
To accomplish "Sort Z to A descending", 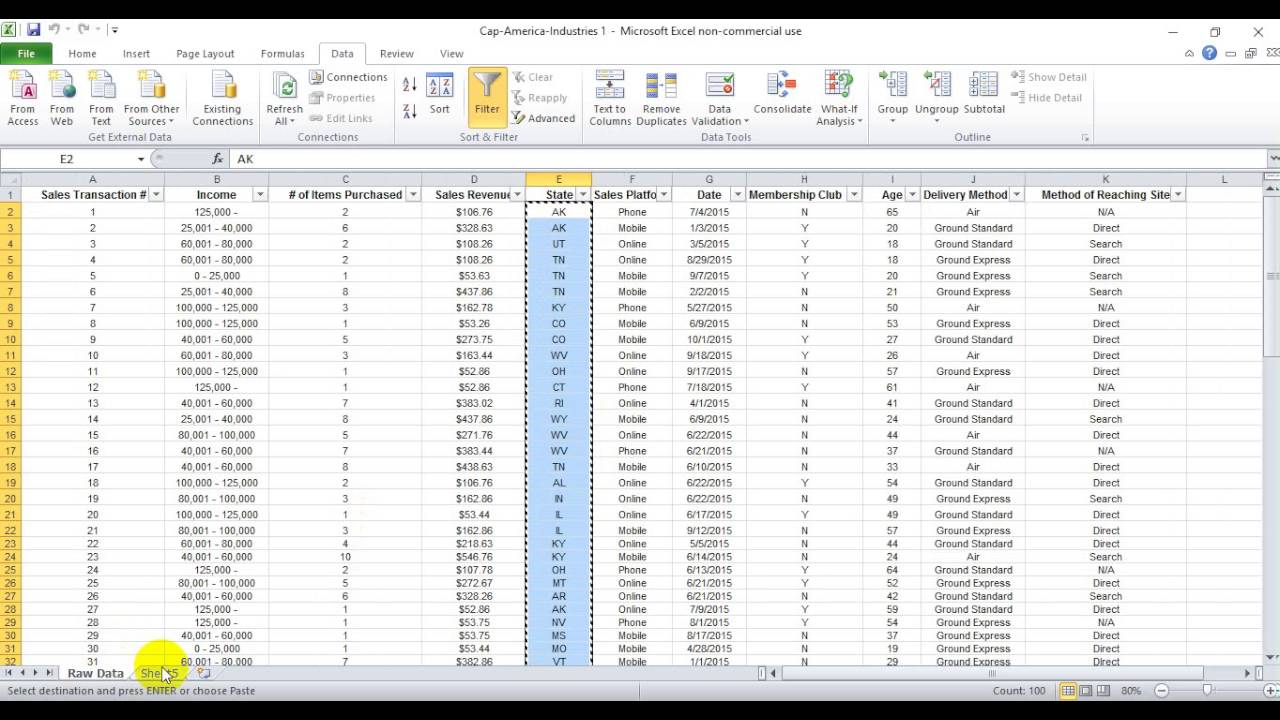I will 410,110.
